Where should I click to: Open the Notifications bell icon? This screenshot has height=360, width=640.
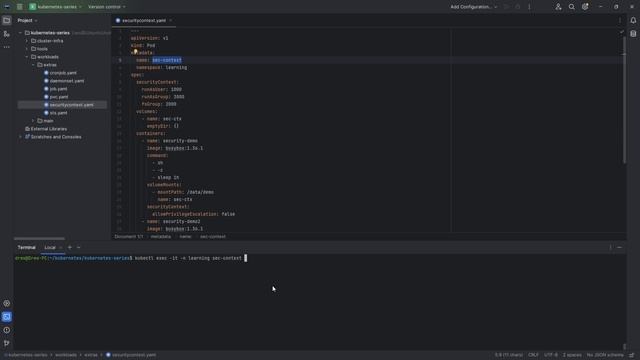click(x=633, y=20)
